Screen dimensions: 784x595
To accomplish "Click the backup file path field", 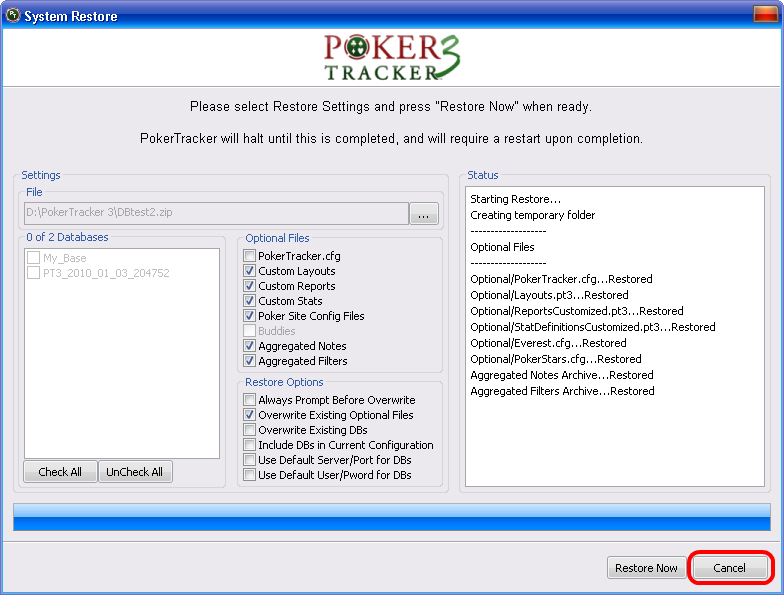I will [216, 213].
